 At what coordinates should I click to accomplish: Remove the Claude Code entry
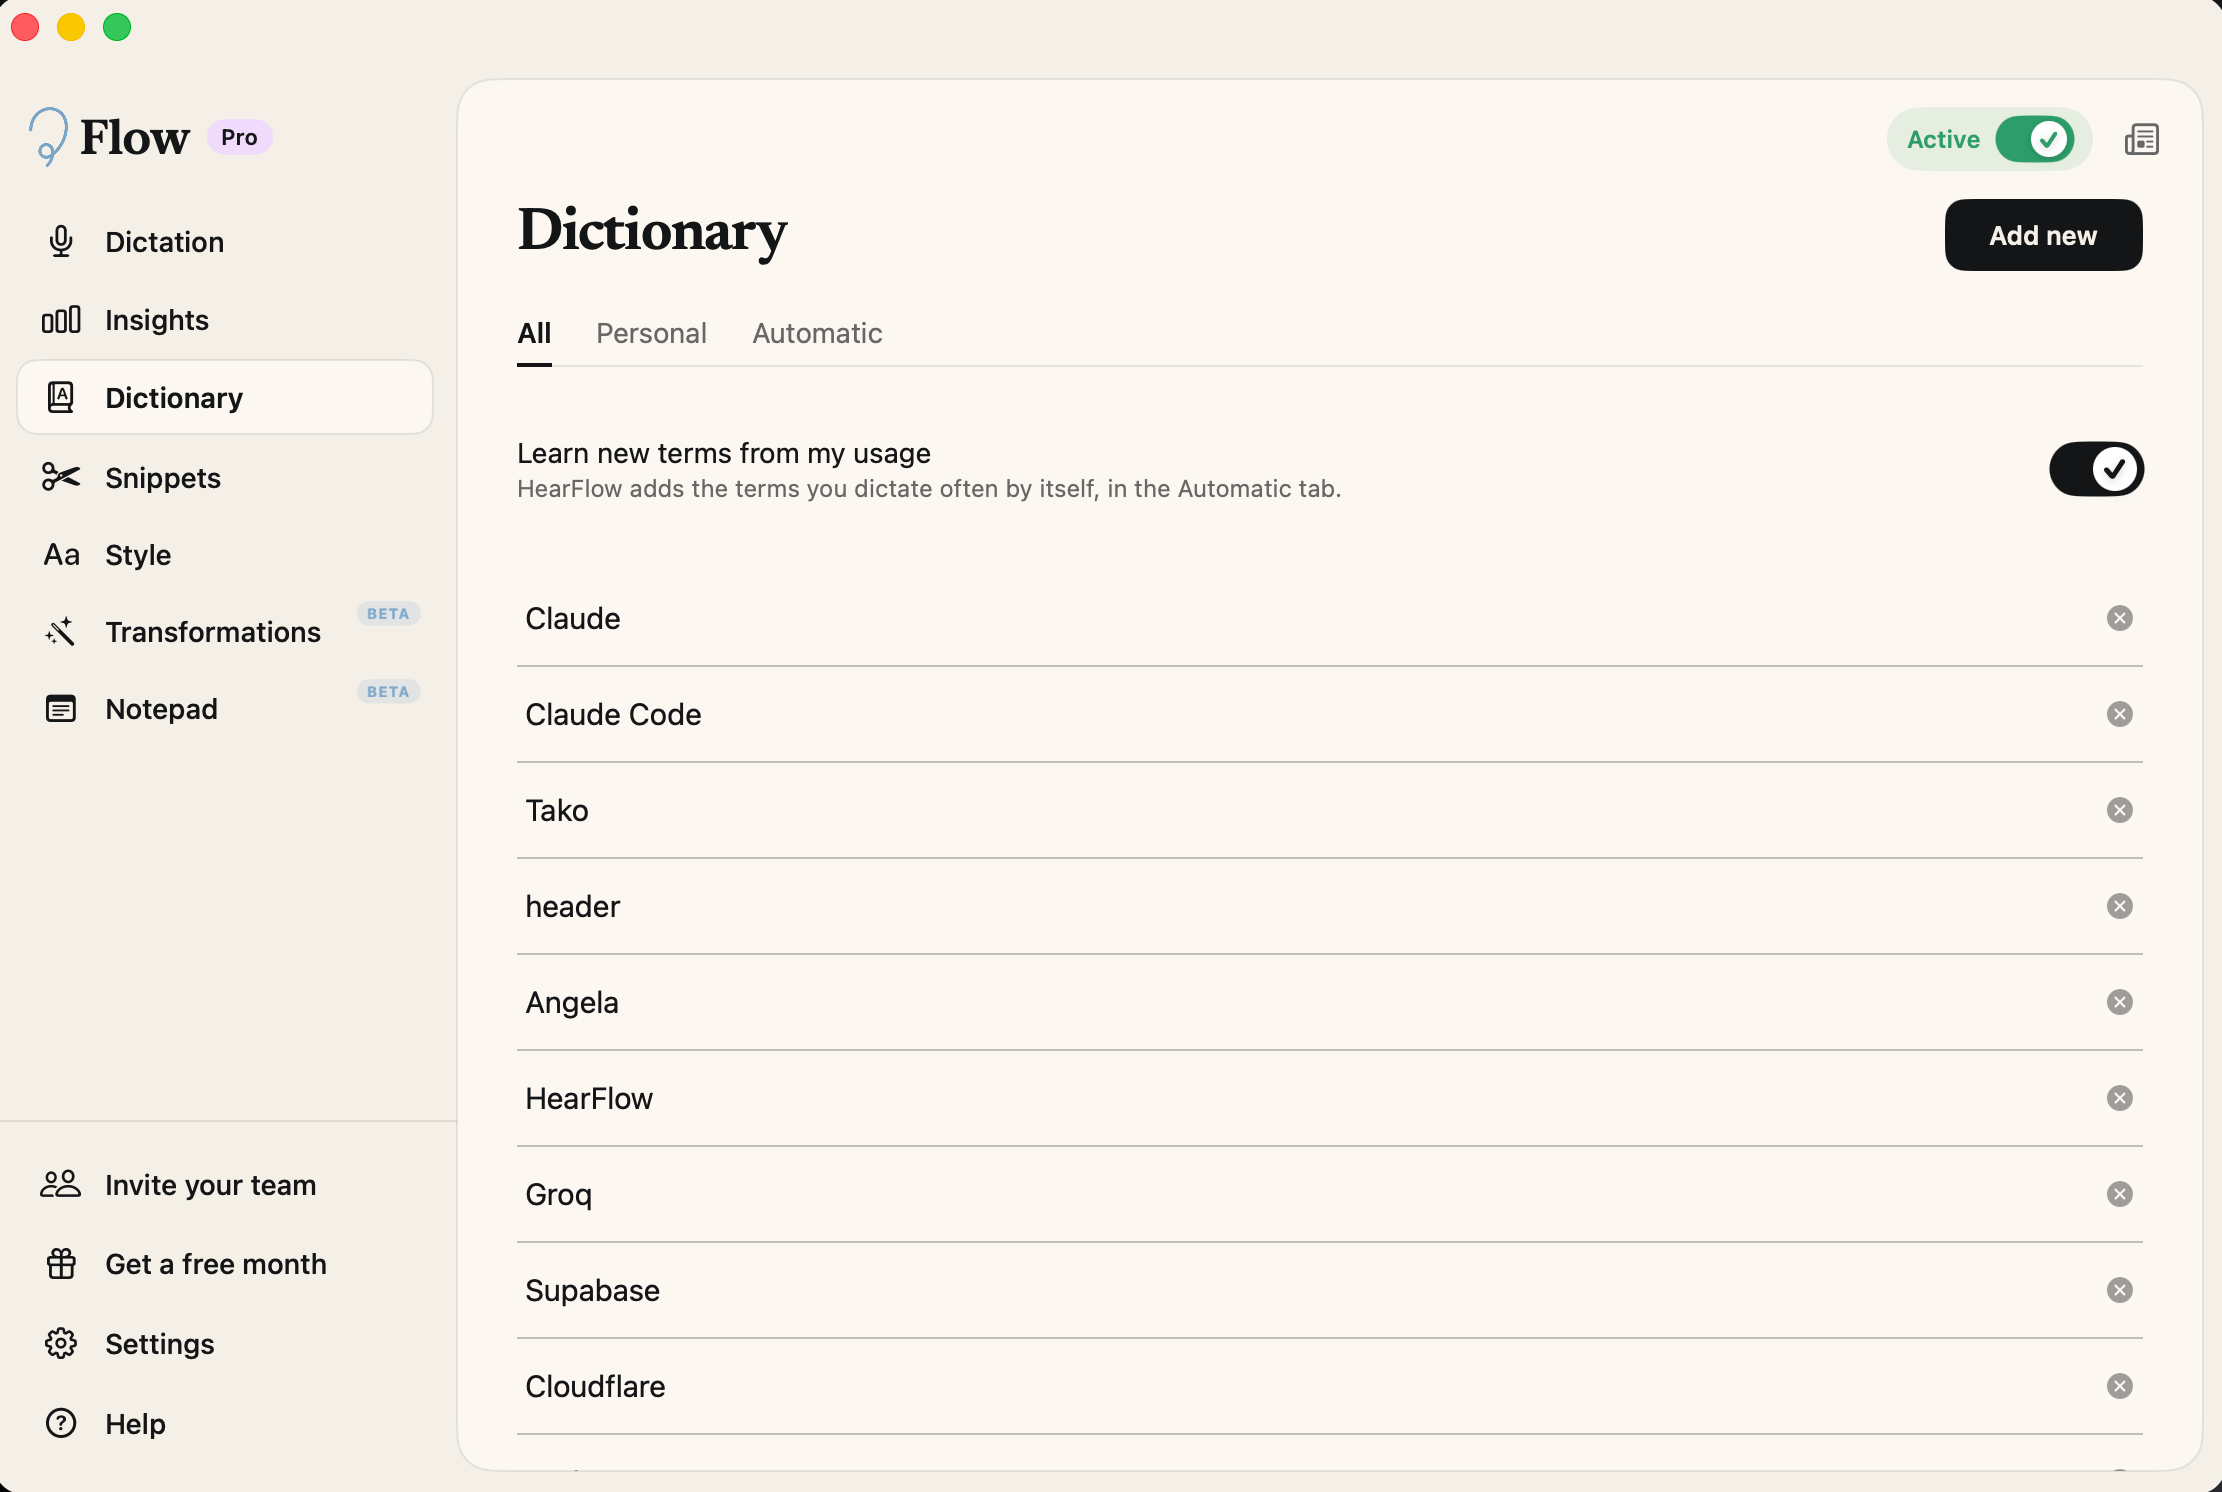pyautogui.click(x=2120, y=714)
